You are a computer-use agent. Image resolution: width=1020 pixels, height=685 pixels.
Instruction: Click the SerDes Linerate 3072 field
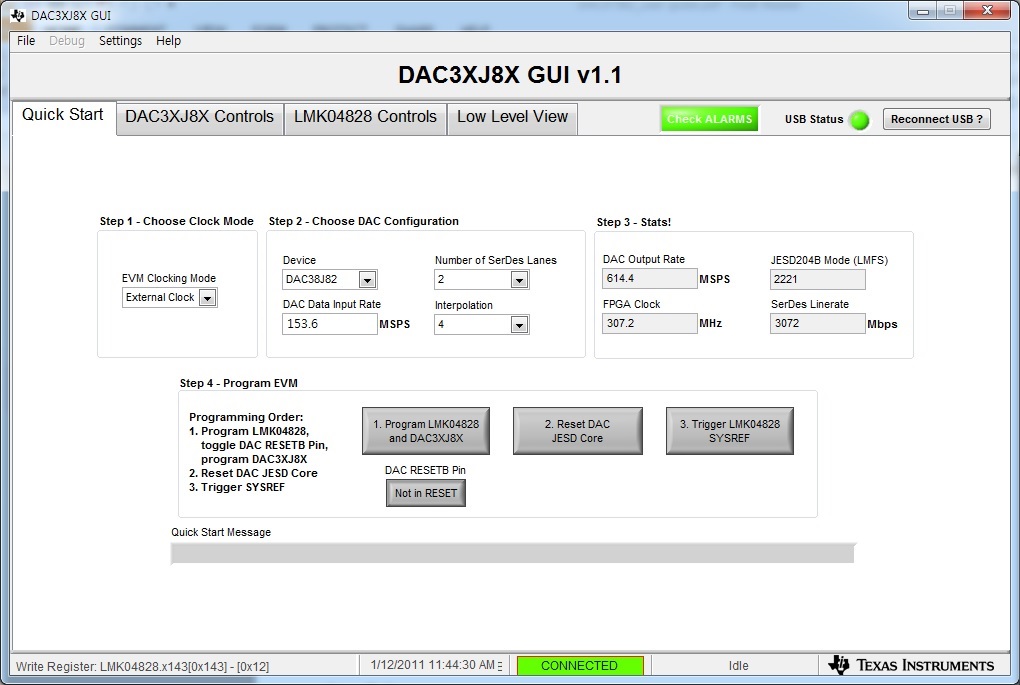[818, 323]
